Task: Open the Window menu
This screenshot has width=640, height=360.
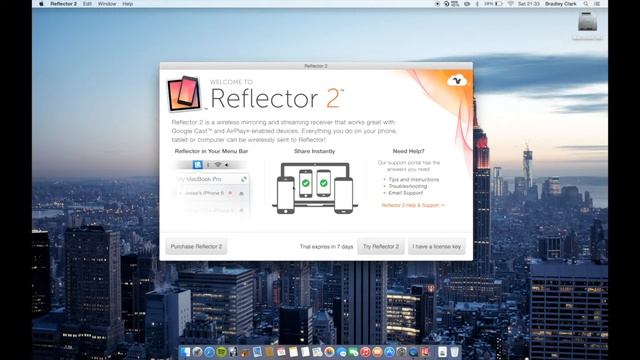Action: [107, 4]
